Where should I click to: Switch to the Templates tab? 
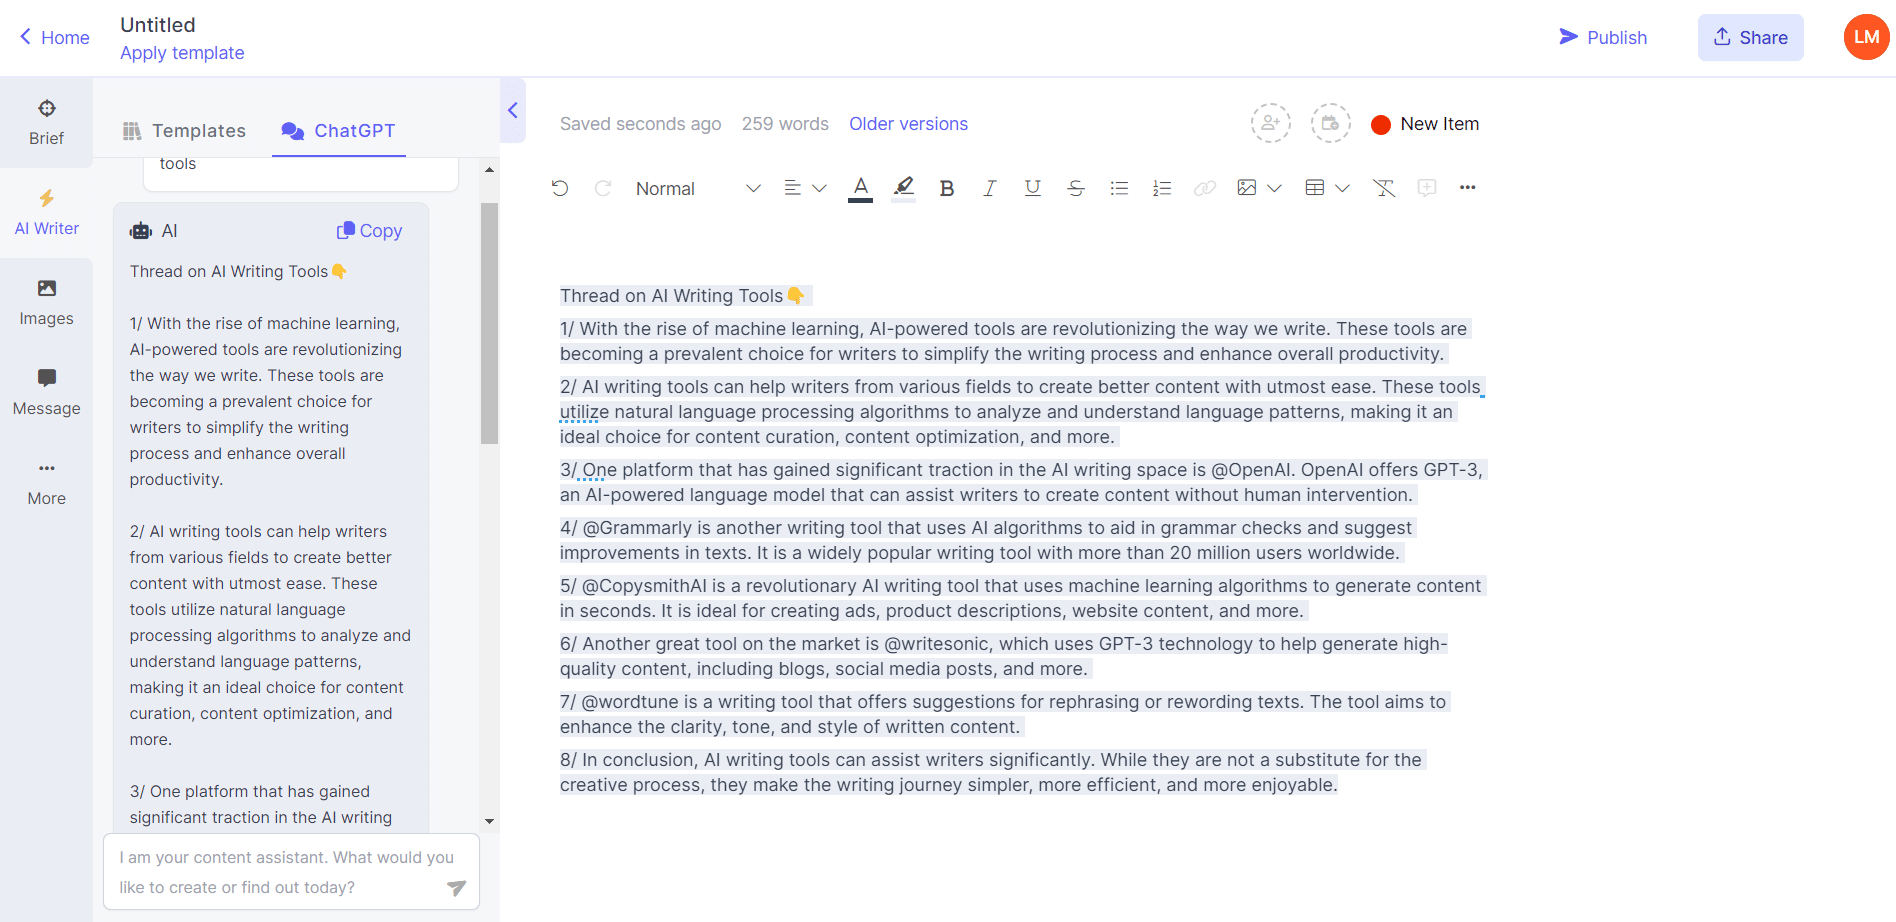point(184,131)
